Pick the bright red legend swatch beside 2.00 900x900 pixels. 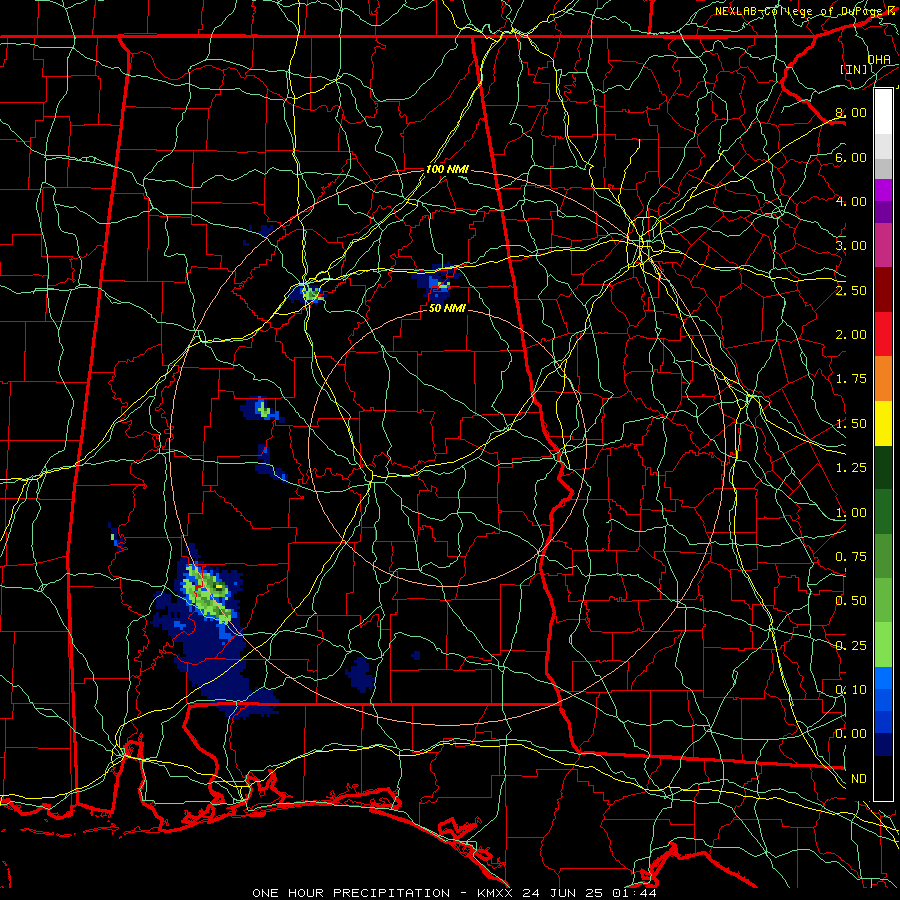883,334
